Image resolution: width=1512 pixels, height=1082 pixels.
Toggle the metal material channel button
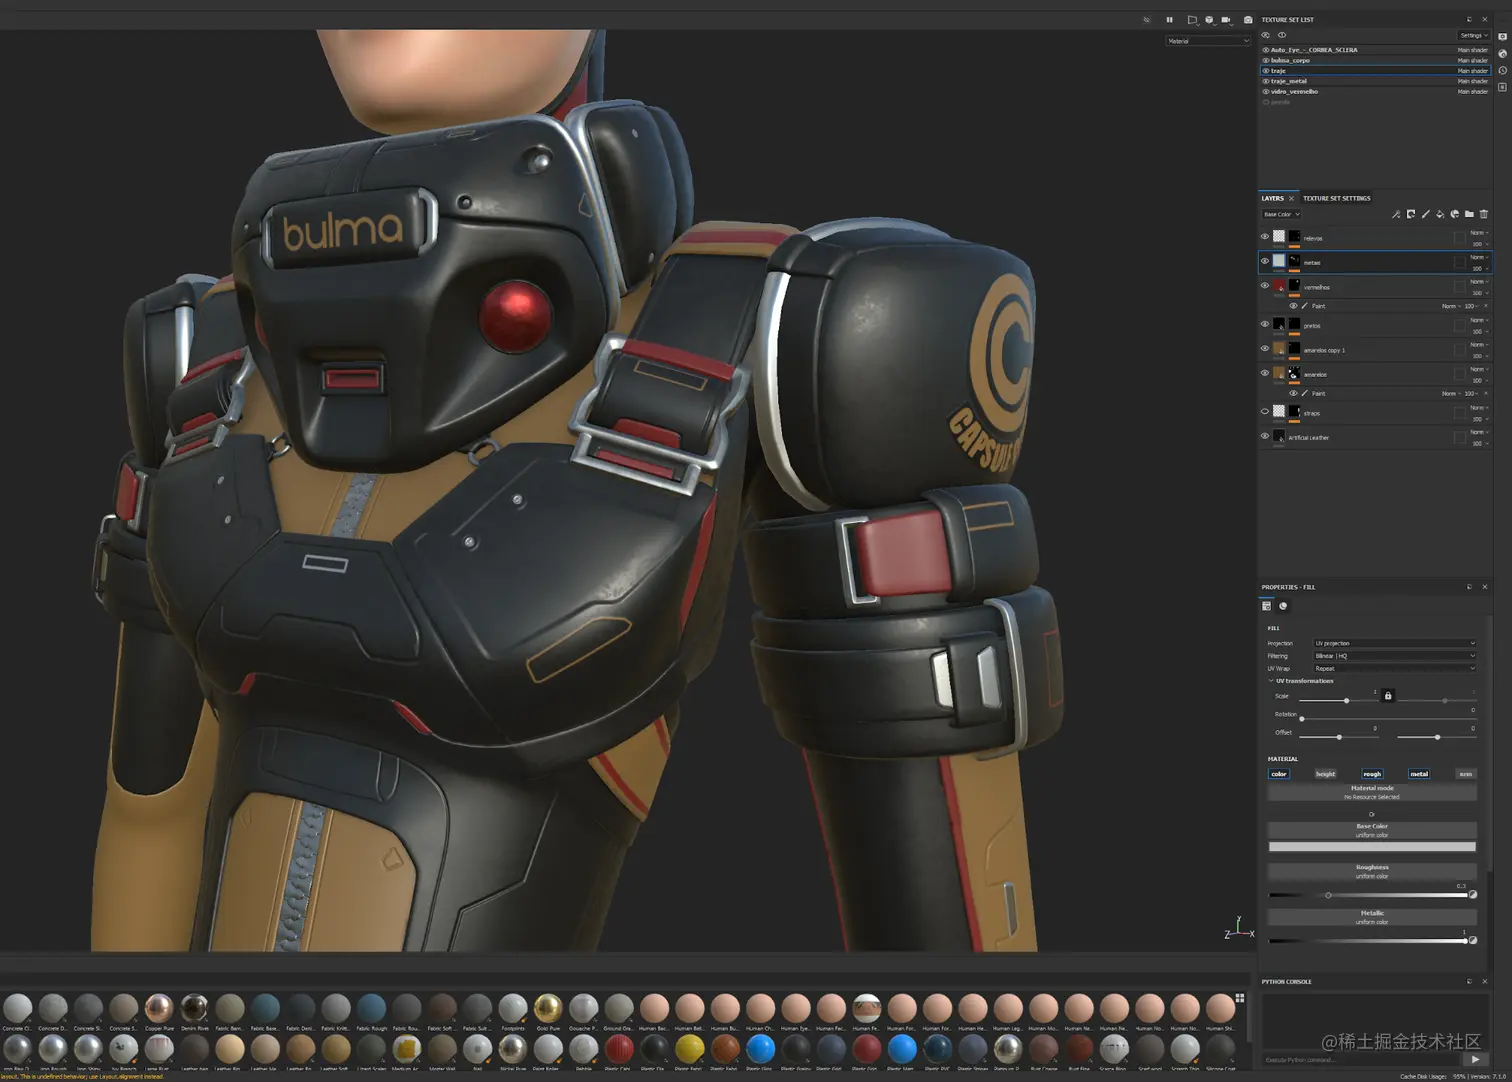(x=1419, y=774)
